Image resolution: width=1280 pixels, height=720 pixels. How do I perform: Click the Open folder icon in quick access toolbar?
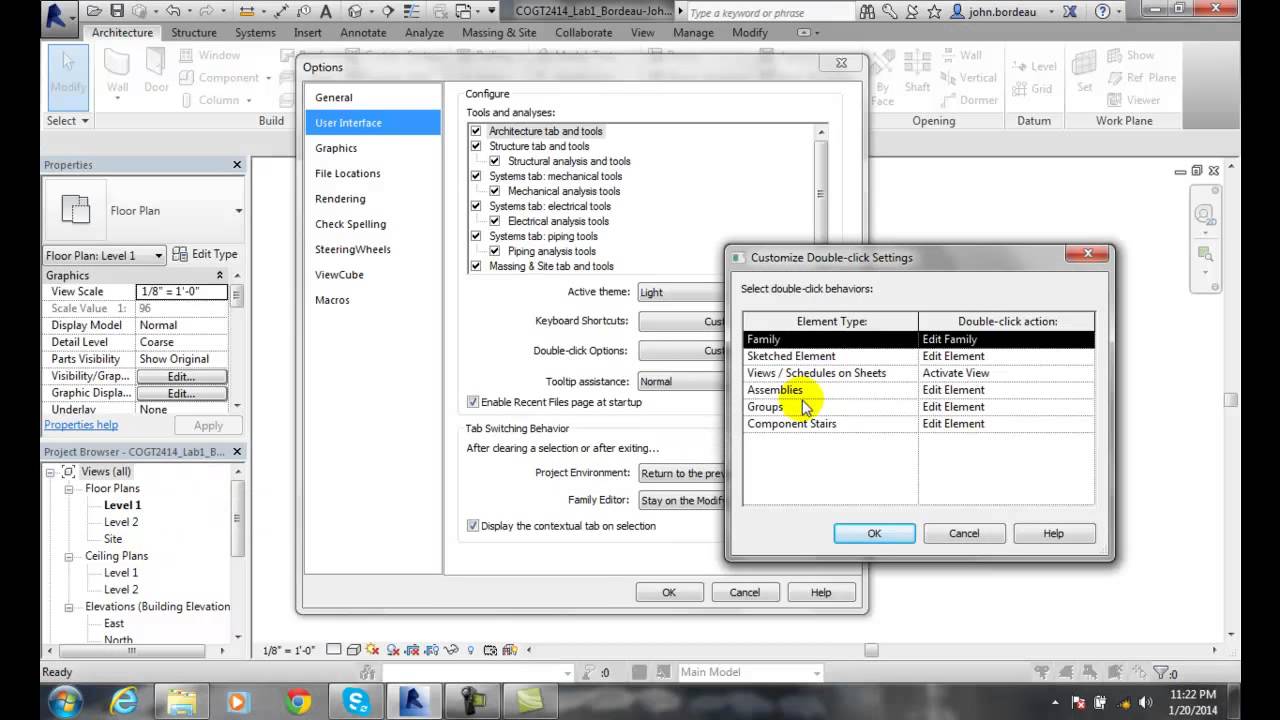[x=94, y=12]
